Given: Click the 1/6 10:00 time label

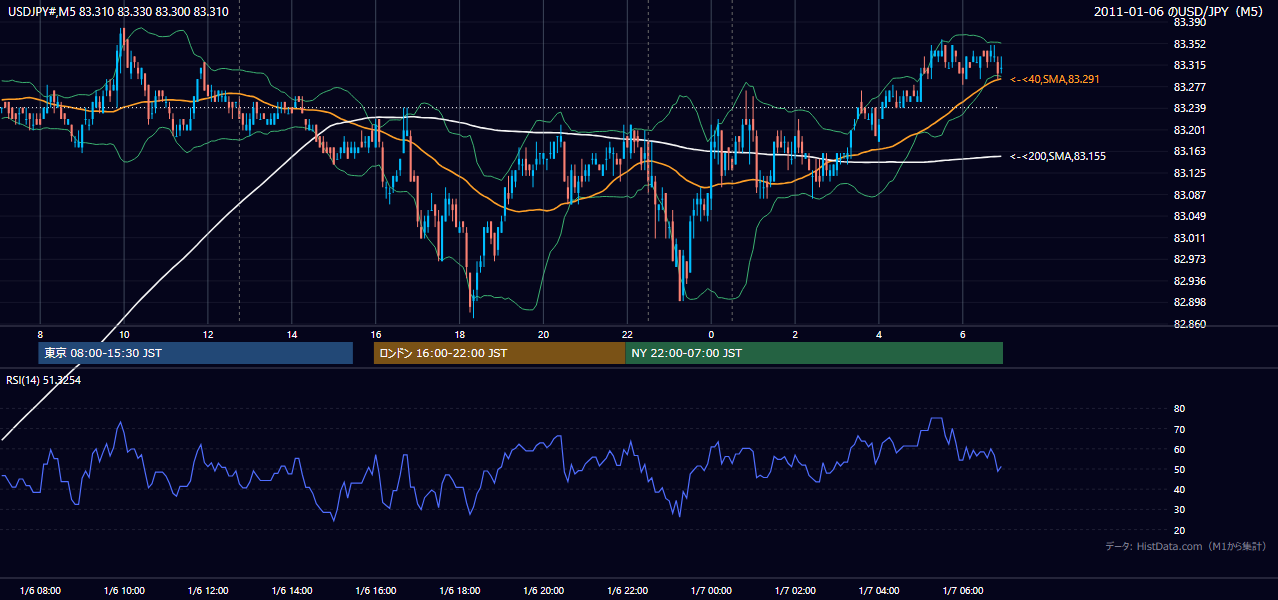Looking at the screenshot, I should click(x=124, y=591).
